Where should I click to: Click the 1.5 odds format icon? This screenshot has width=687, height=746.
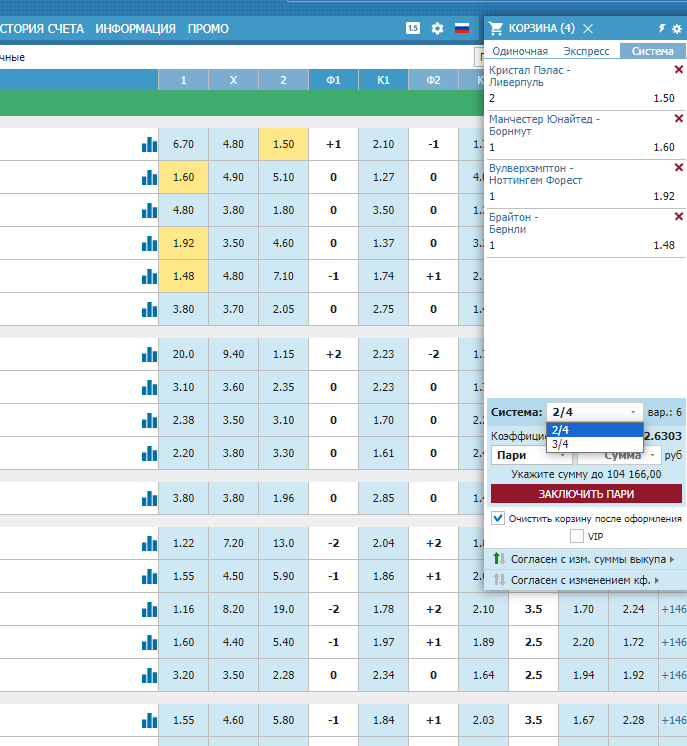click(x=412, y=29)
